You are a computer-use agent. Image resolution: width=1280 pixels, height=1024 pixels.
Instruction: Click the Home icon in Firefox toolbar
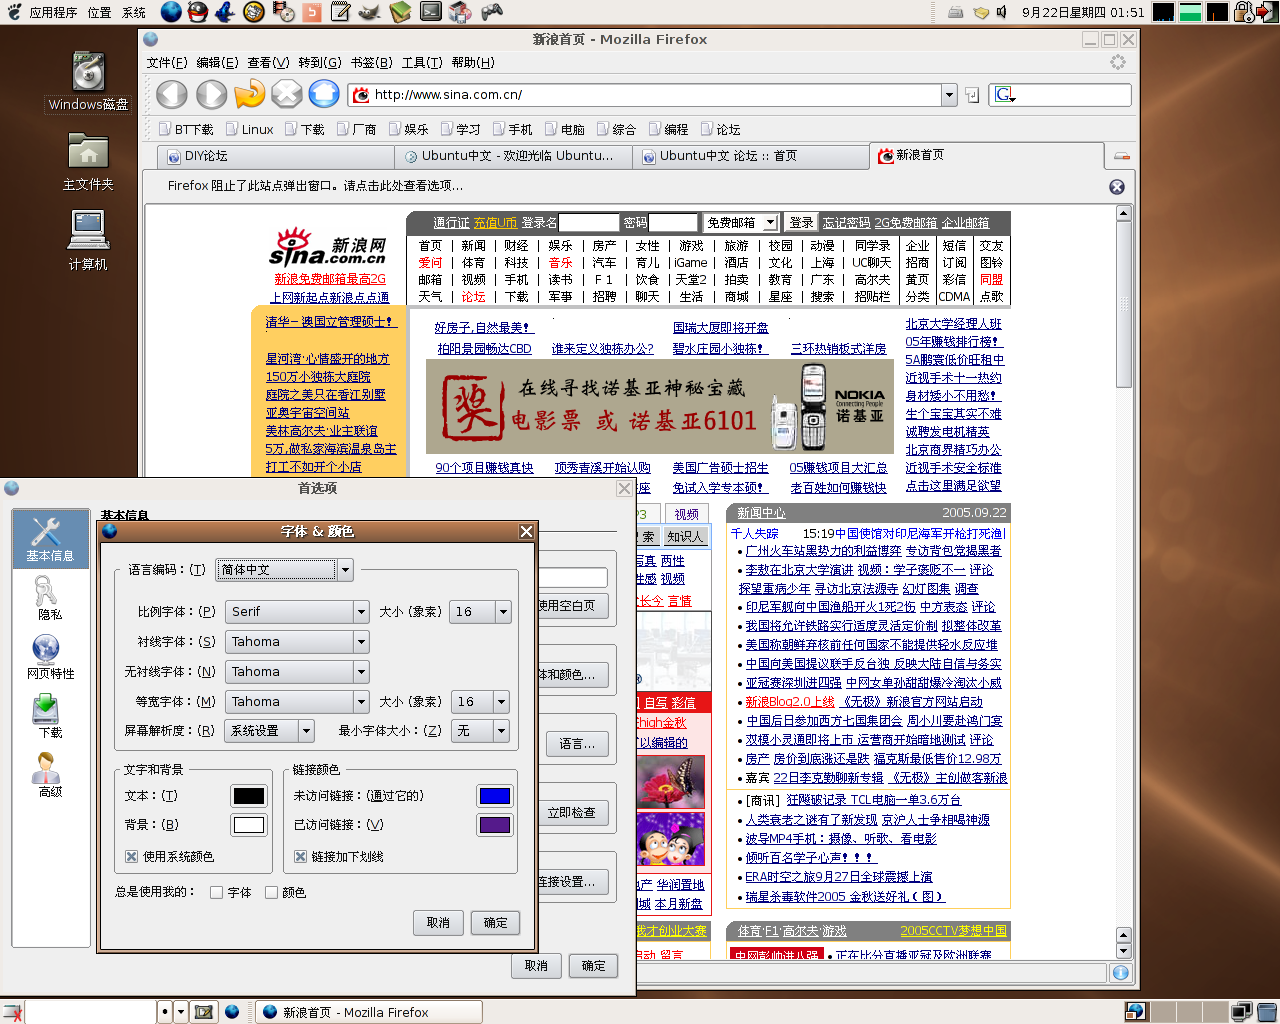pos(324,94)
